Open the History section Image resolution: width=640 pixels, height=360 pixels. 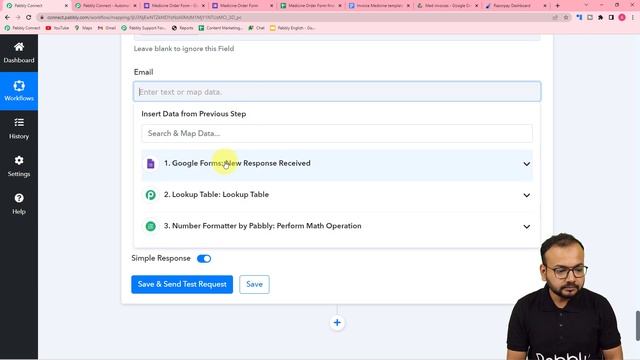point(19,129)
